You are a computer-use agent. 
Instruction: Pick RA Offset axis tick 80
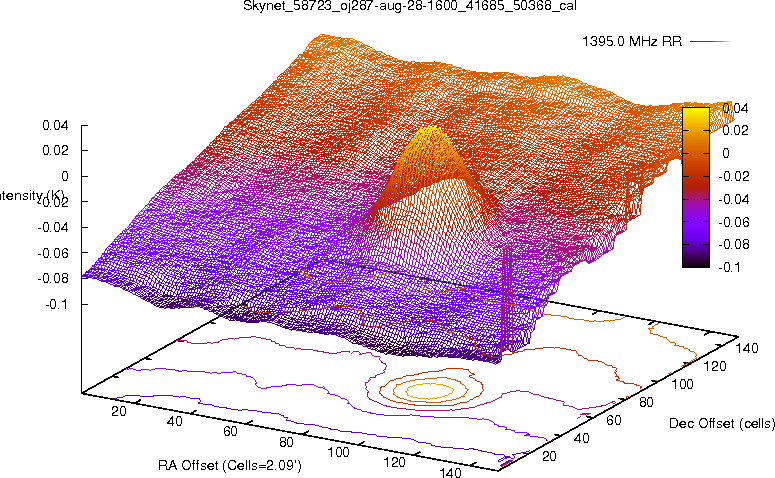click(x=286, y=442)
